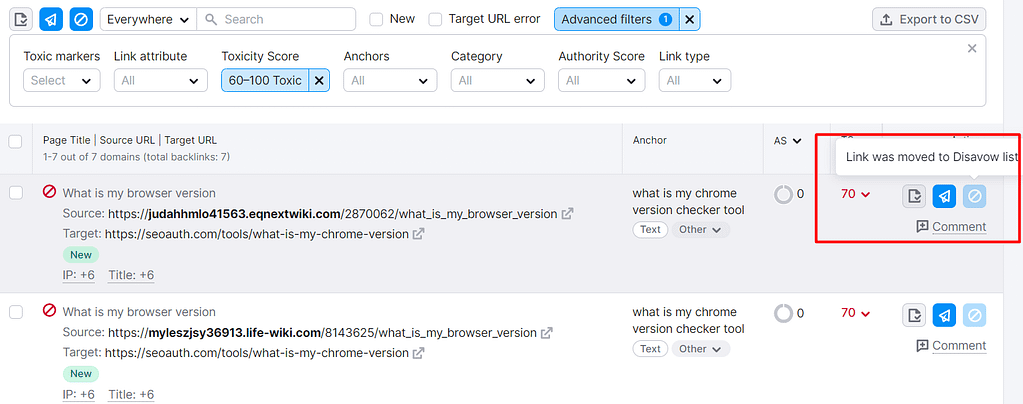Click the Authority Score circle in second row
The image size is (1023, 404).
(783, 313)
